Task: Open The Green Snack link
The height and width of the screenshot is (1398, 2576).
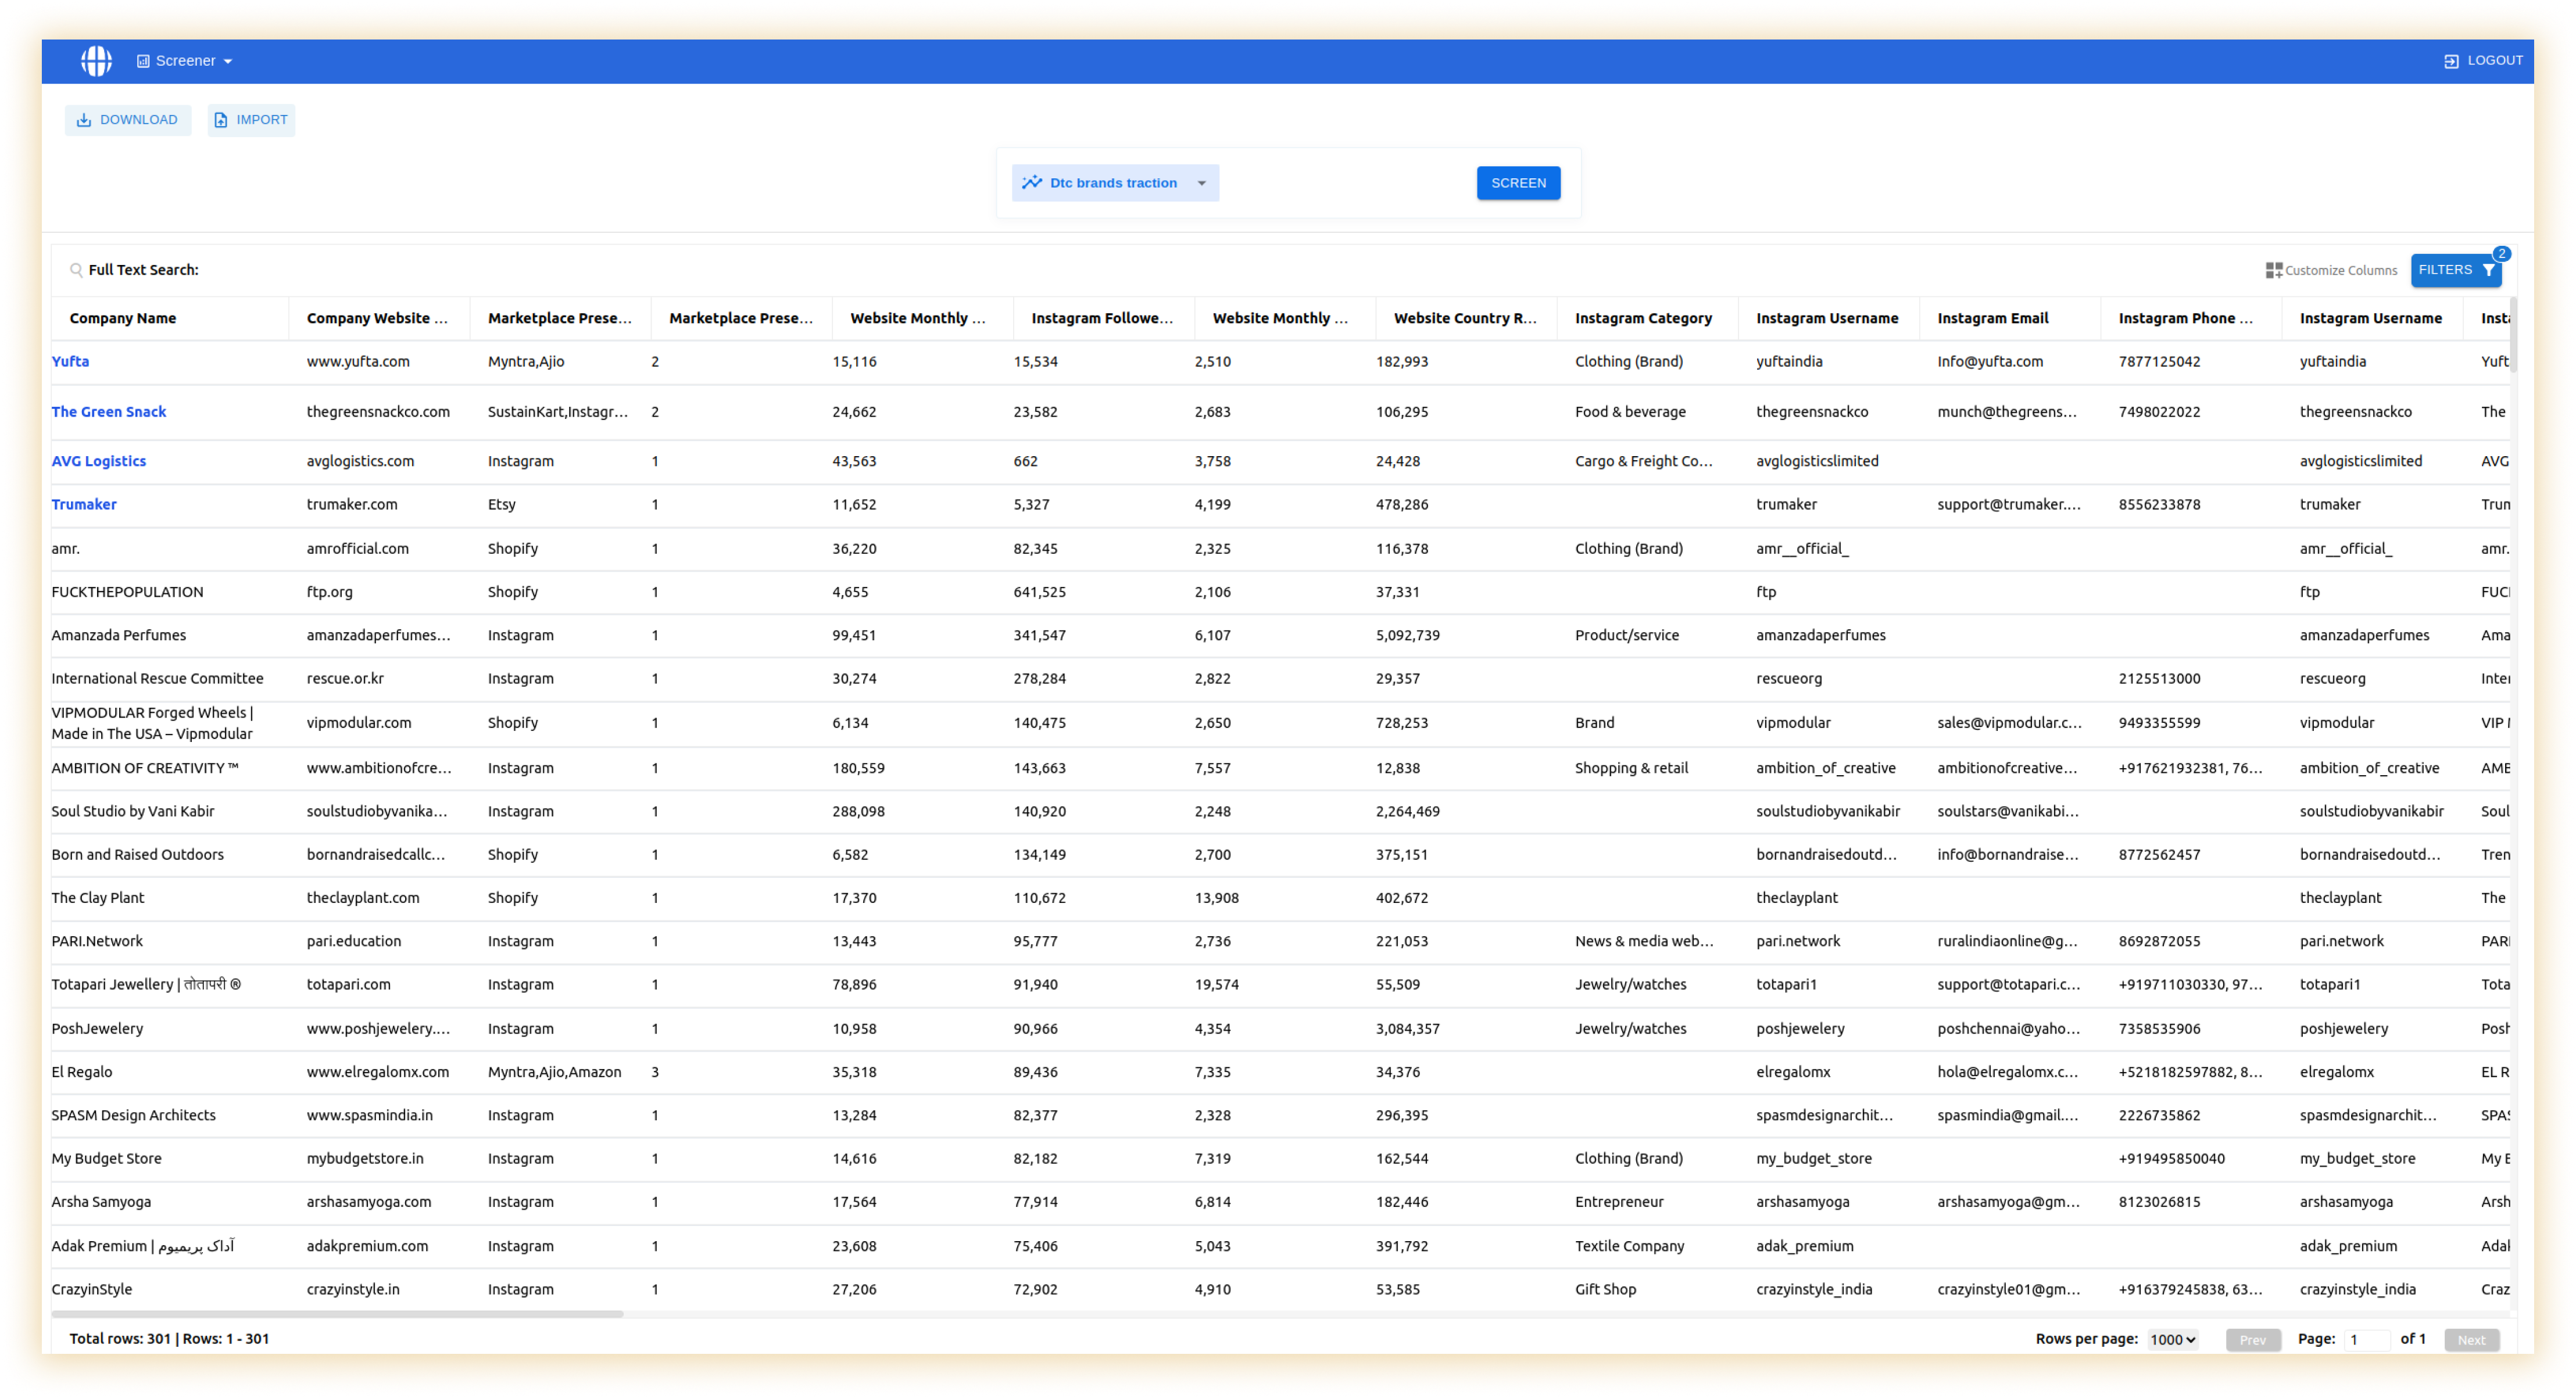Action: (108, 412)
